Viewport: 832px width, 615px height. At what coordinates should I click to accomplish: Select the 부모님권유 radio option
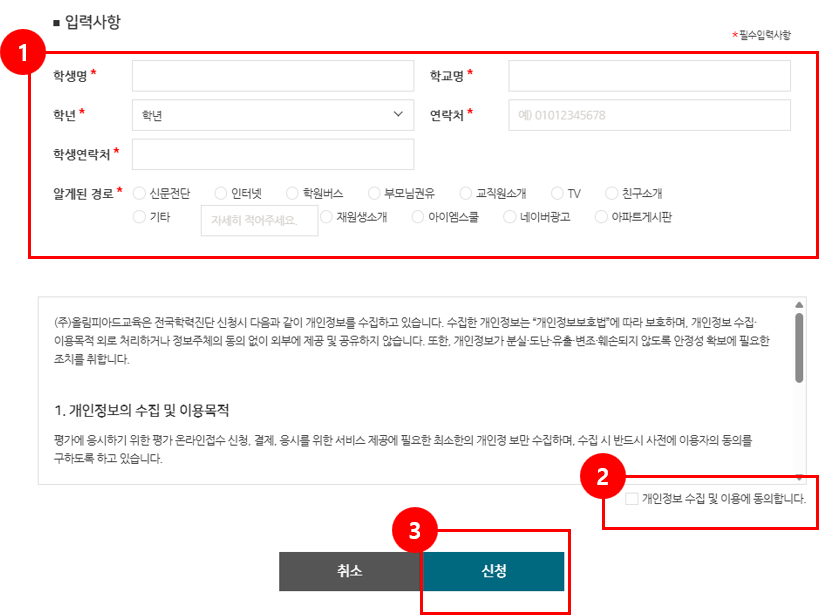[x=375, y=193]
